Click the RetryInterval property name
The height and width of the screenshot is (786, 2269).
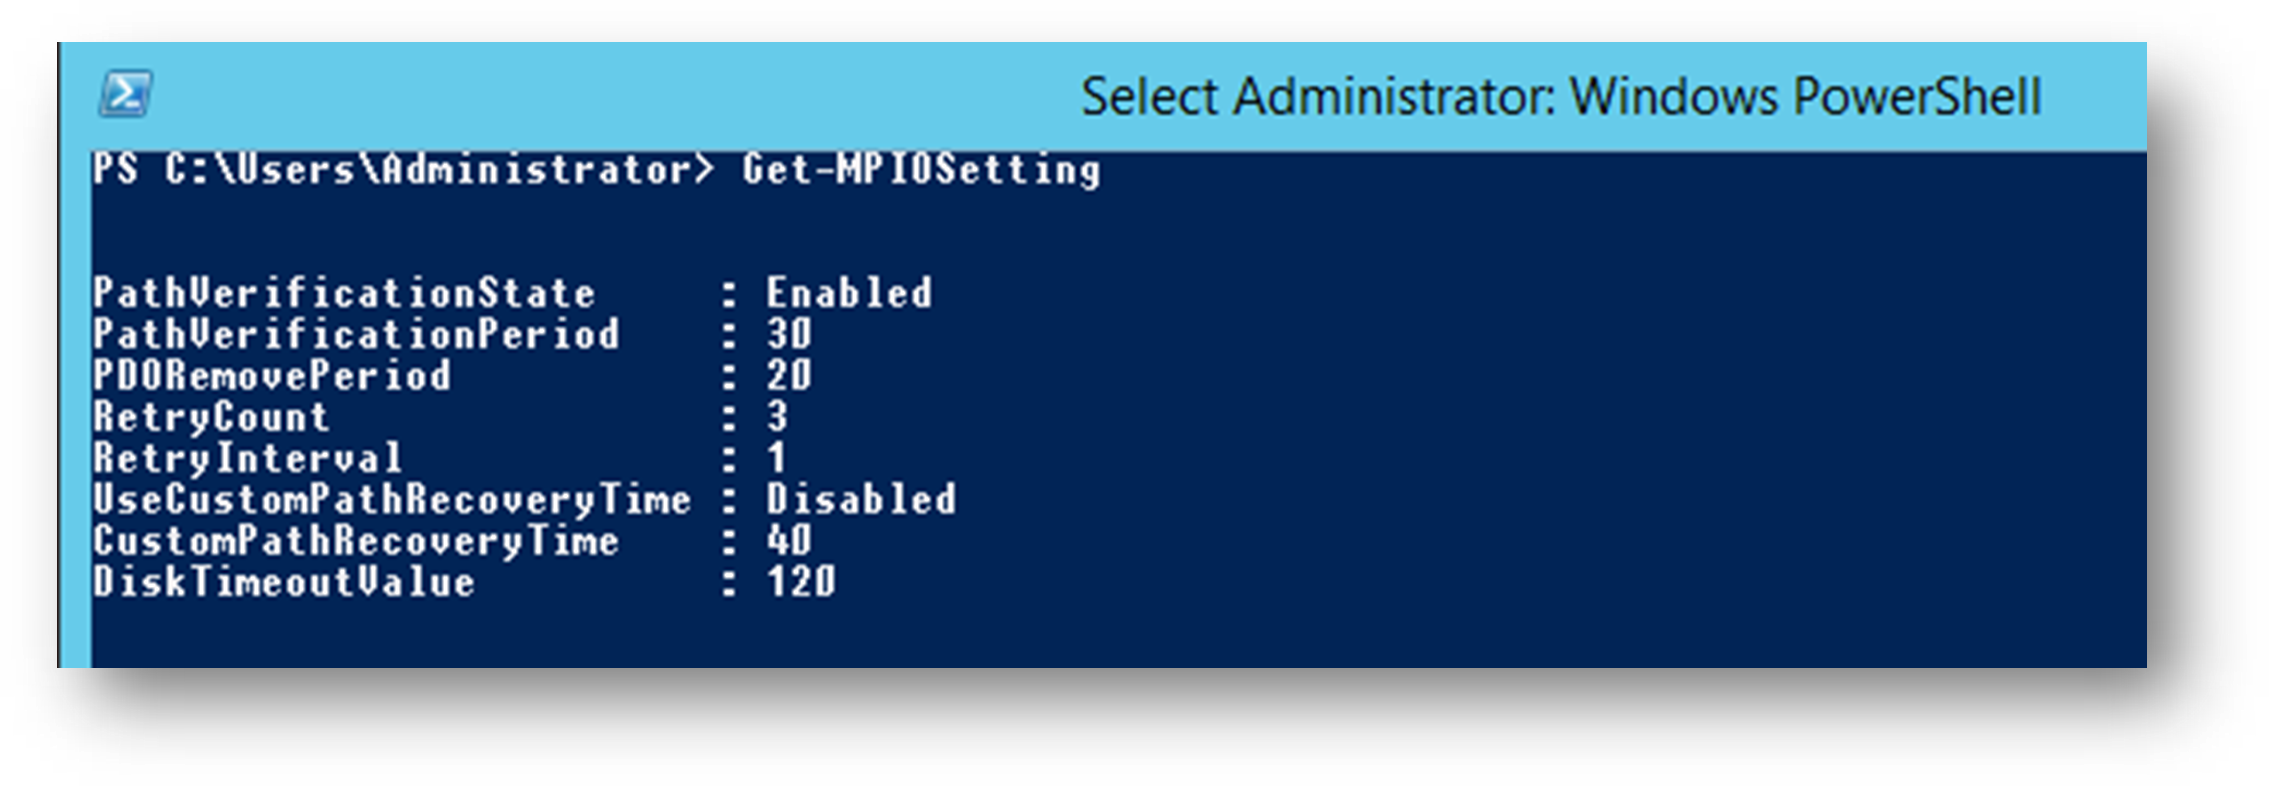[247, 459]
